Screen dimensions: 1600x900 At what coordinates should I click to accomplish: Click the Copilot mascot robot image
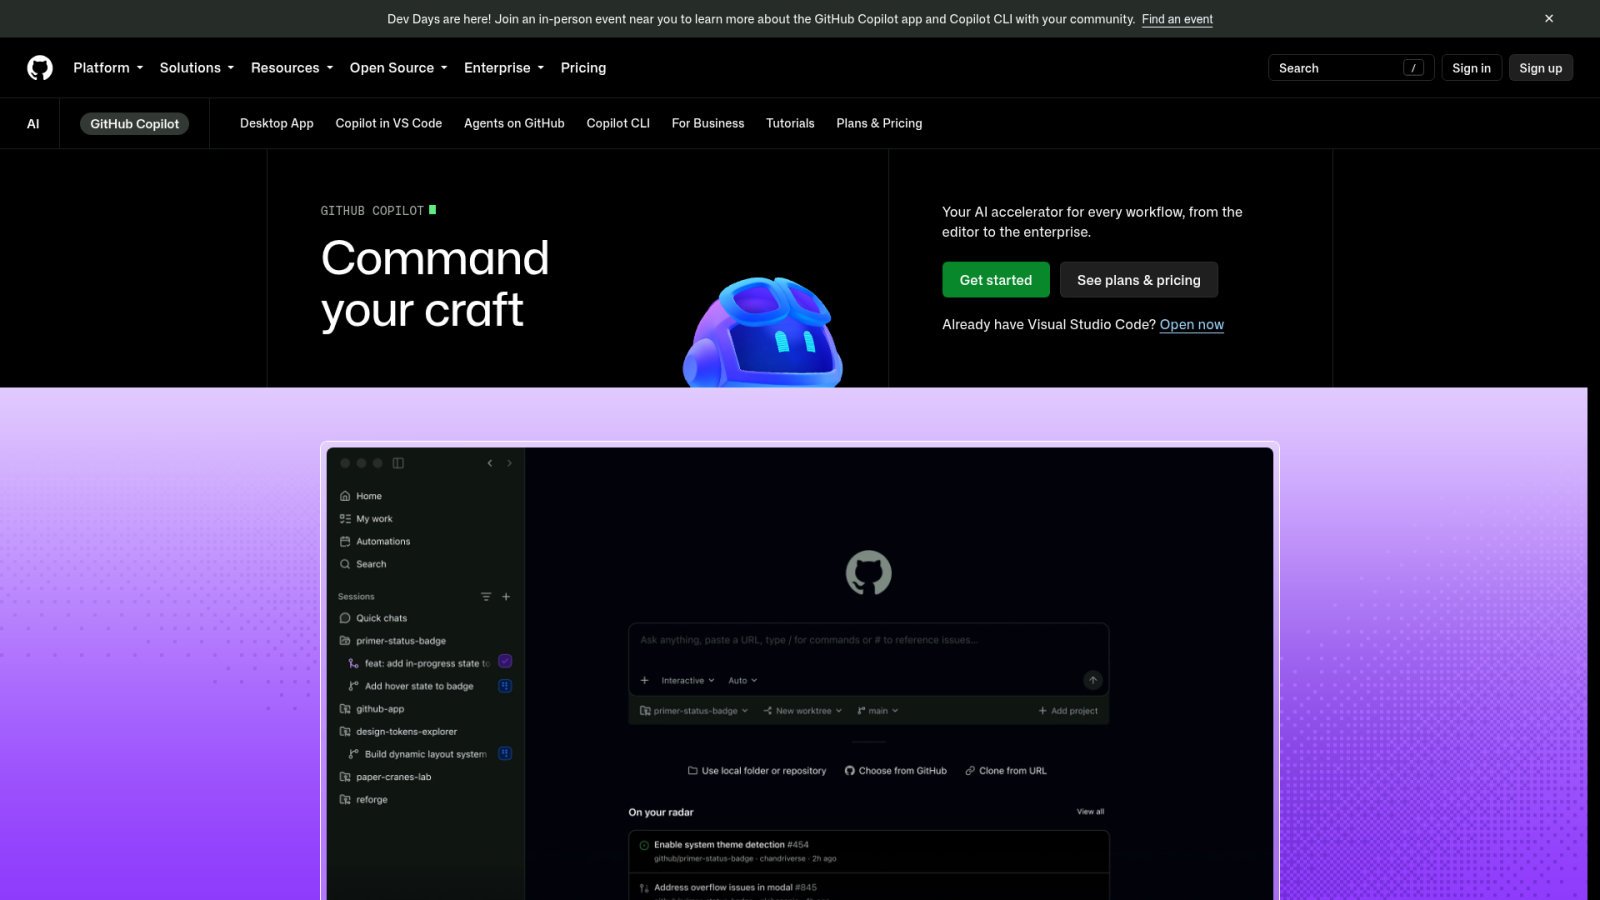(x=763, y=332)
